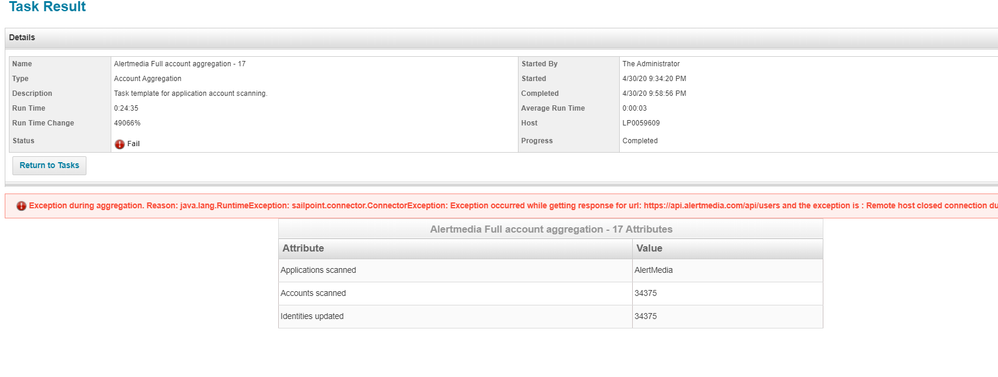Click the 'Description' field label

tap(32, 94)
